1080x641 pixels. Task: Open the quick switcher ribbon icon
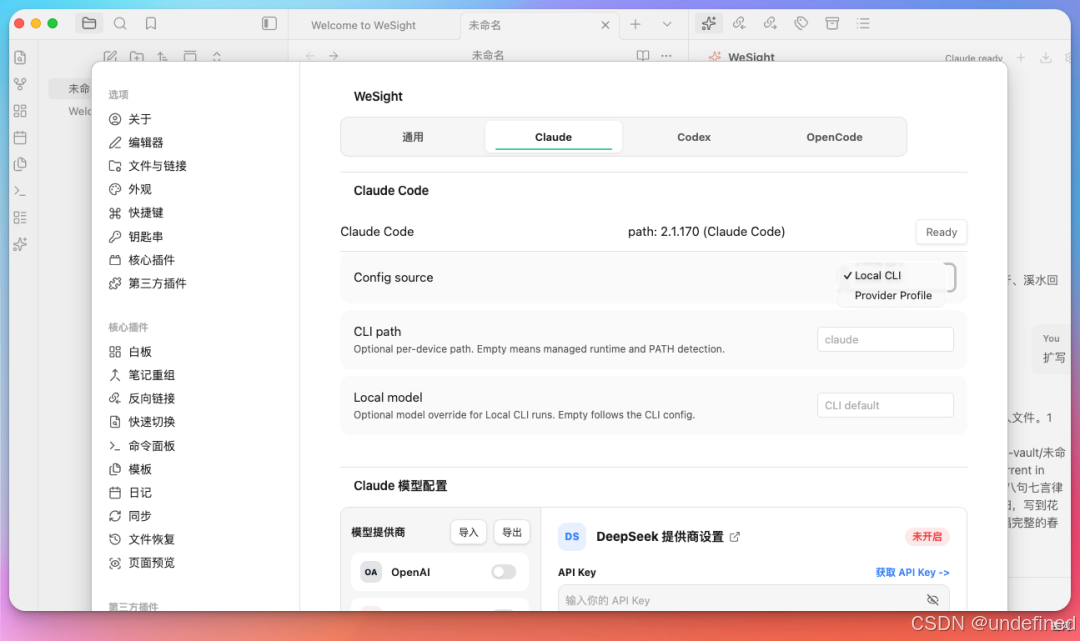20,58
